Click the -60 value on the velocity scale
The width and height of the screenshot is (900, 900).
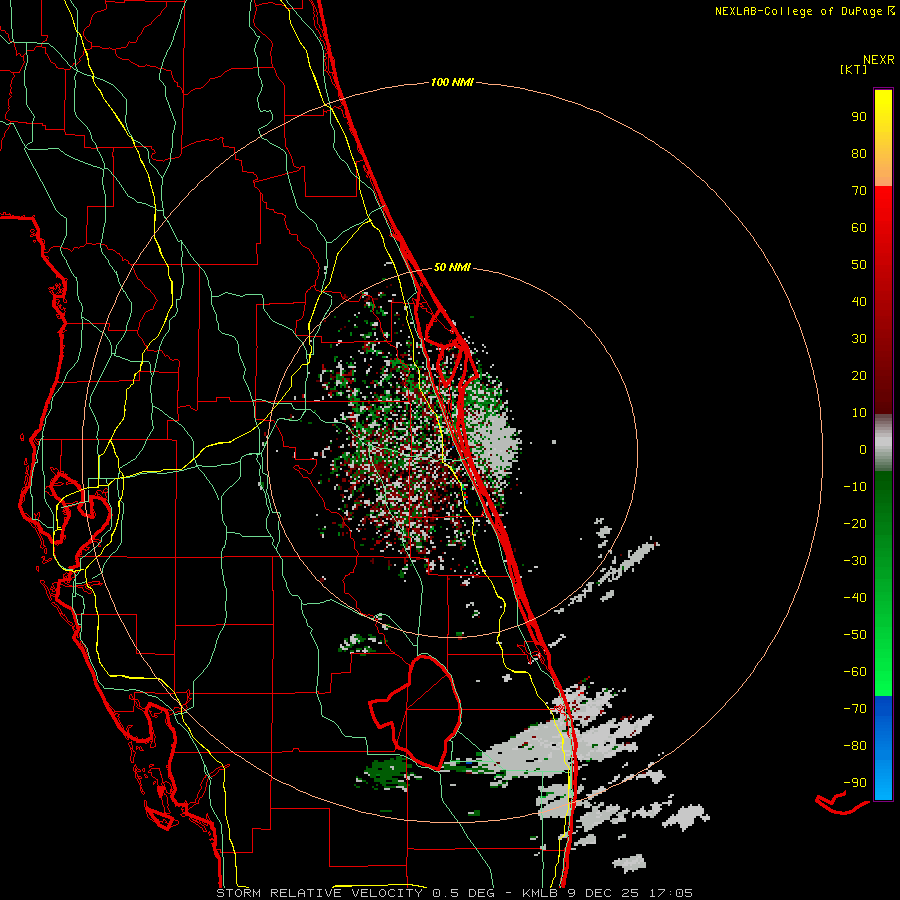[855, 672]
